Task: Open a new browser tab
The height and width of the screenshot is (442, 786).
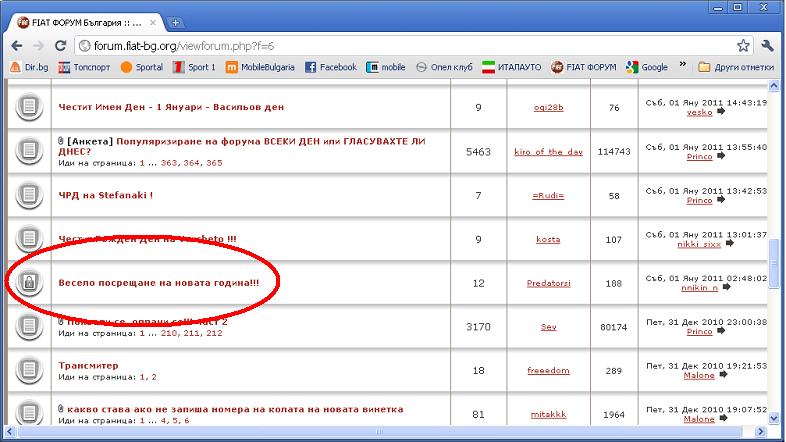Action: [x=176, y=22]
